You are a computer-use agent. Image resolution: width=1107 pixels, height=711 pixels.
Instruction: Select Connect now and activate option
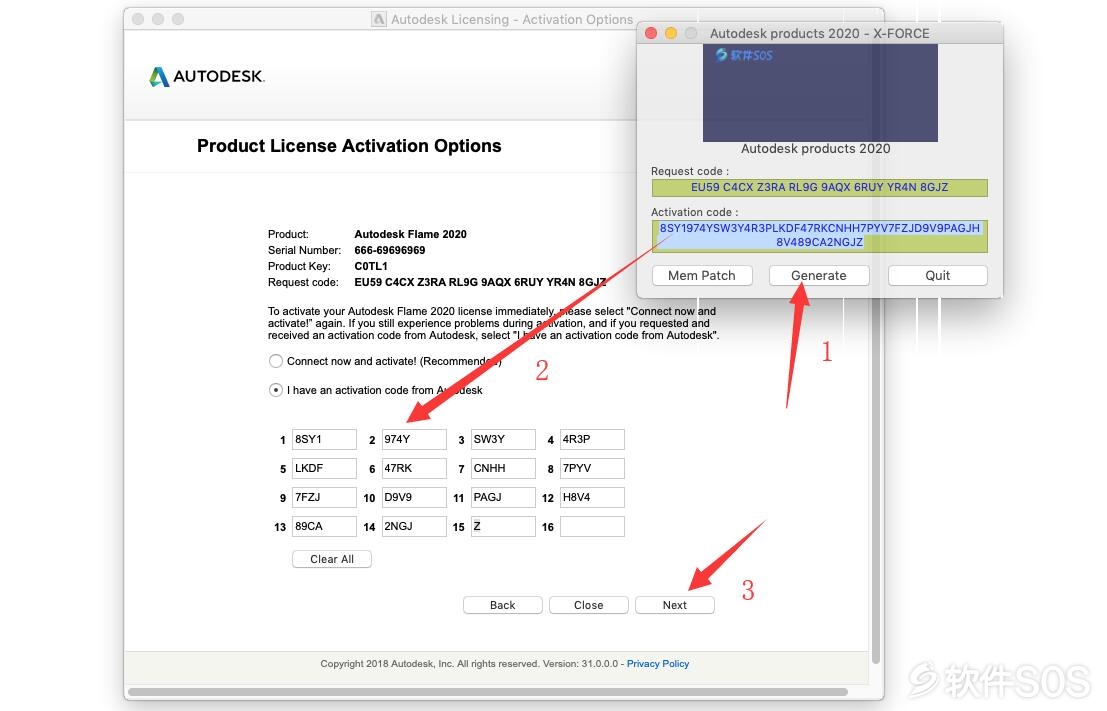click(x=275, y=361)
